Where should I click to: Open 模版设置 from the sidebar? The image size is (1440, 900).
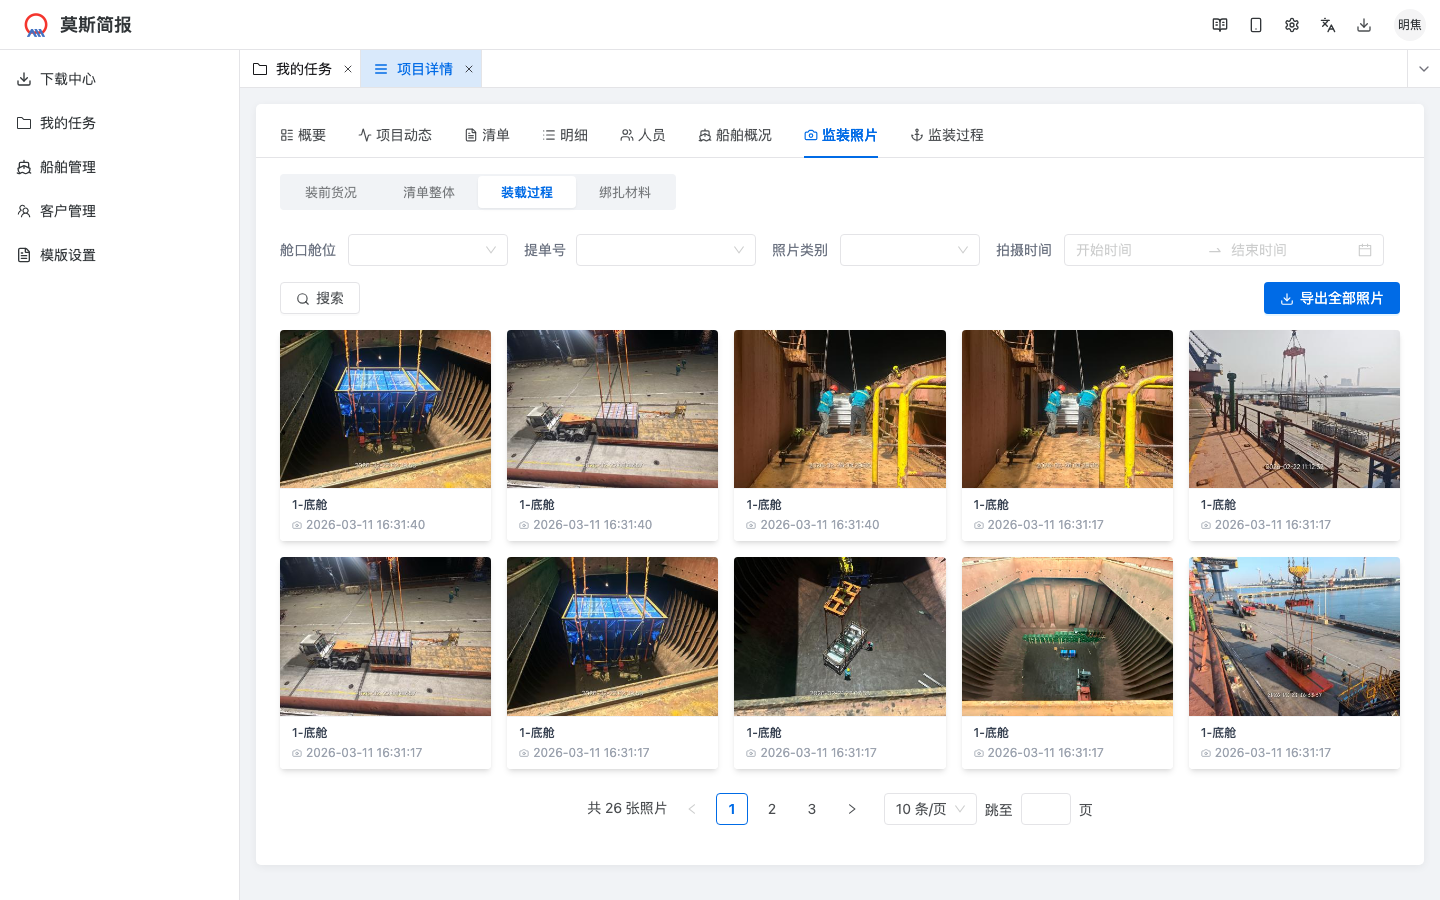coord(68,255)
